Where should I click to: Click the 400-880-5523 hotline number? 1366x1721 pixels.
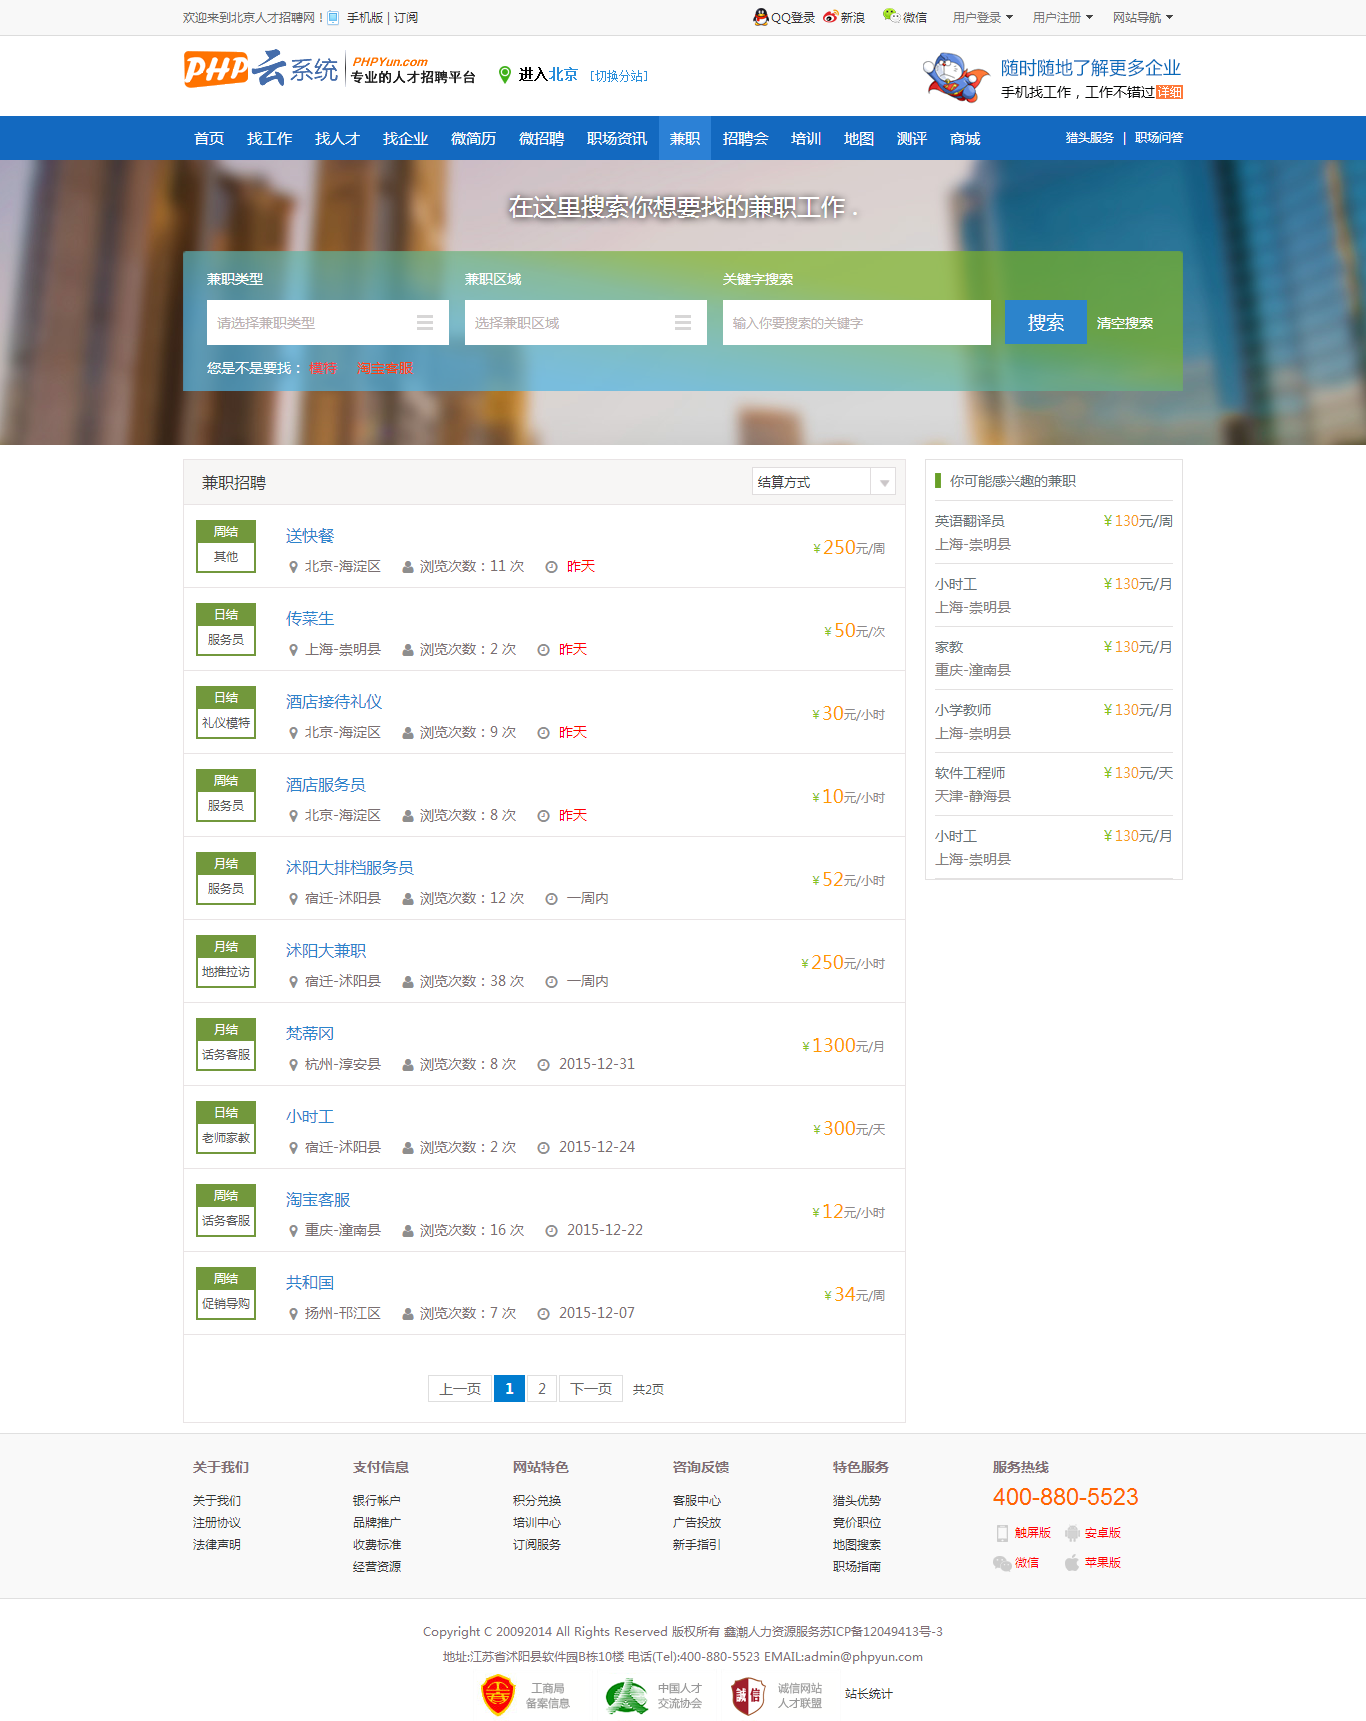[x=1065, y=1497]
